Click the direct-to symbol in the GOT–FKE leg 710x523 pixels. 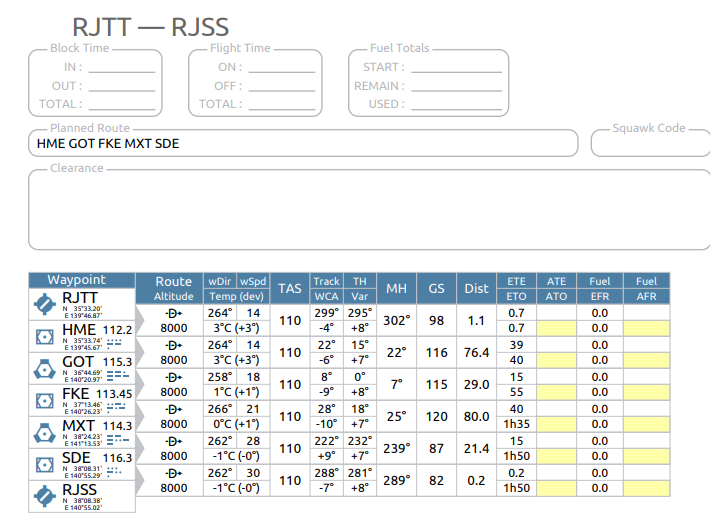[173, 377]
